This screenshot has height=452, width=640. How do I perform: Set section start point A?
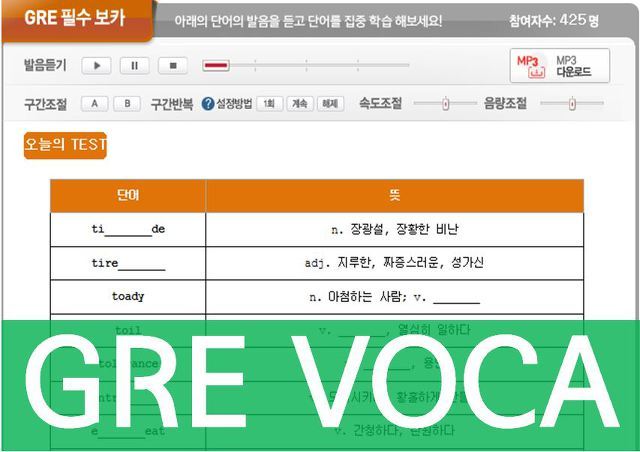pyautogui.click(x=94, y=104)
